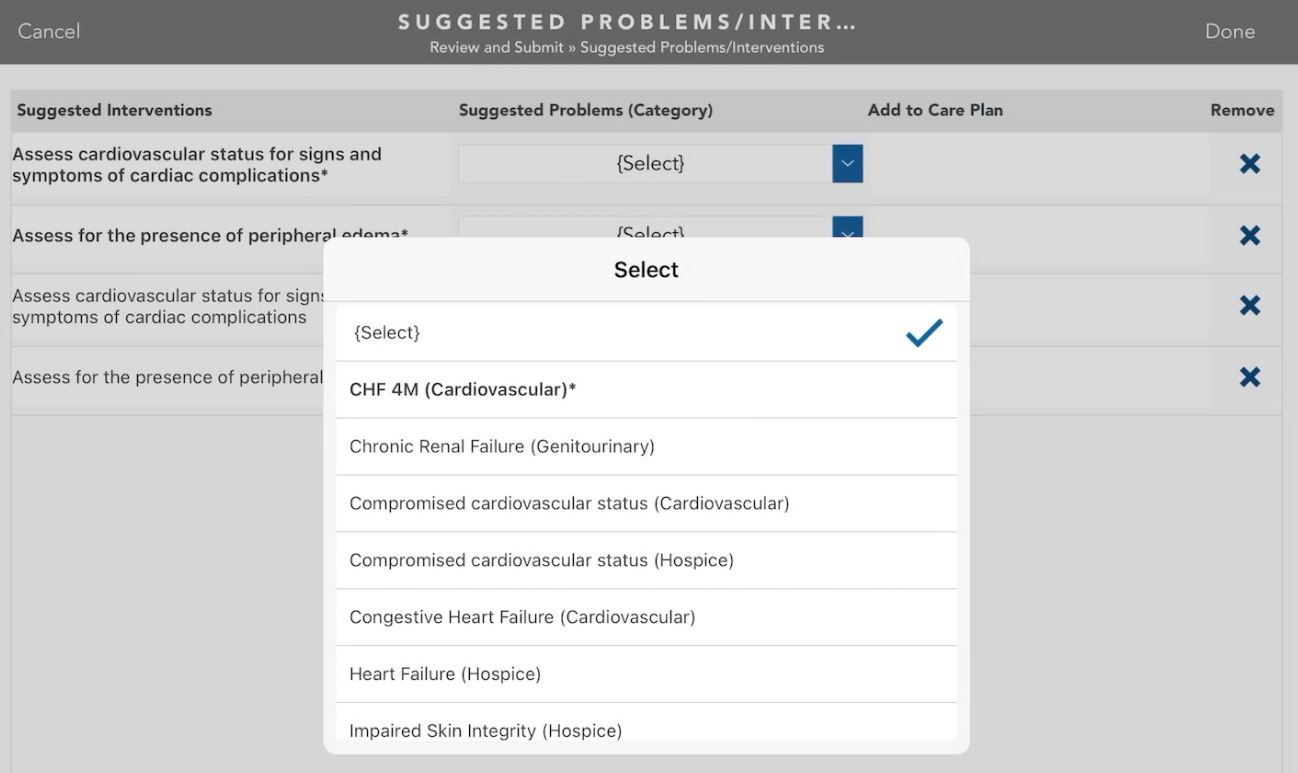This screenshot has height=773, width=1298.
Task: Click the remove X in the fourth row
Action: pos(1249,377)
